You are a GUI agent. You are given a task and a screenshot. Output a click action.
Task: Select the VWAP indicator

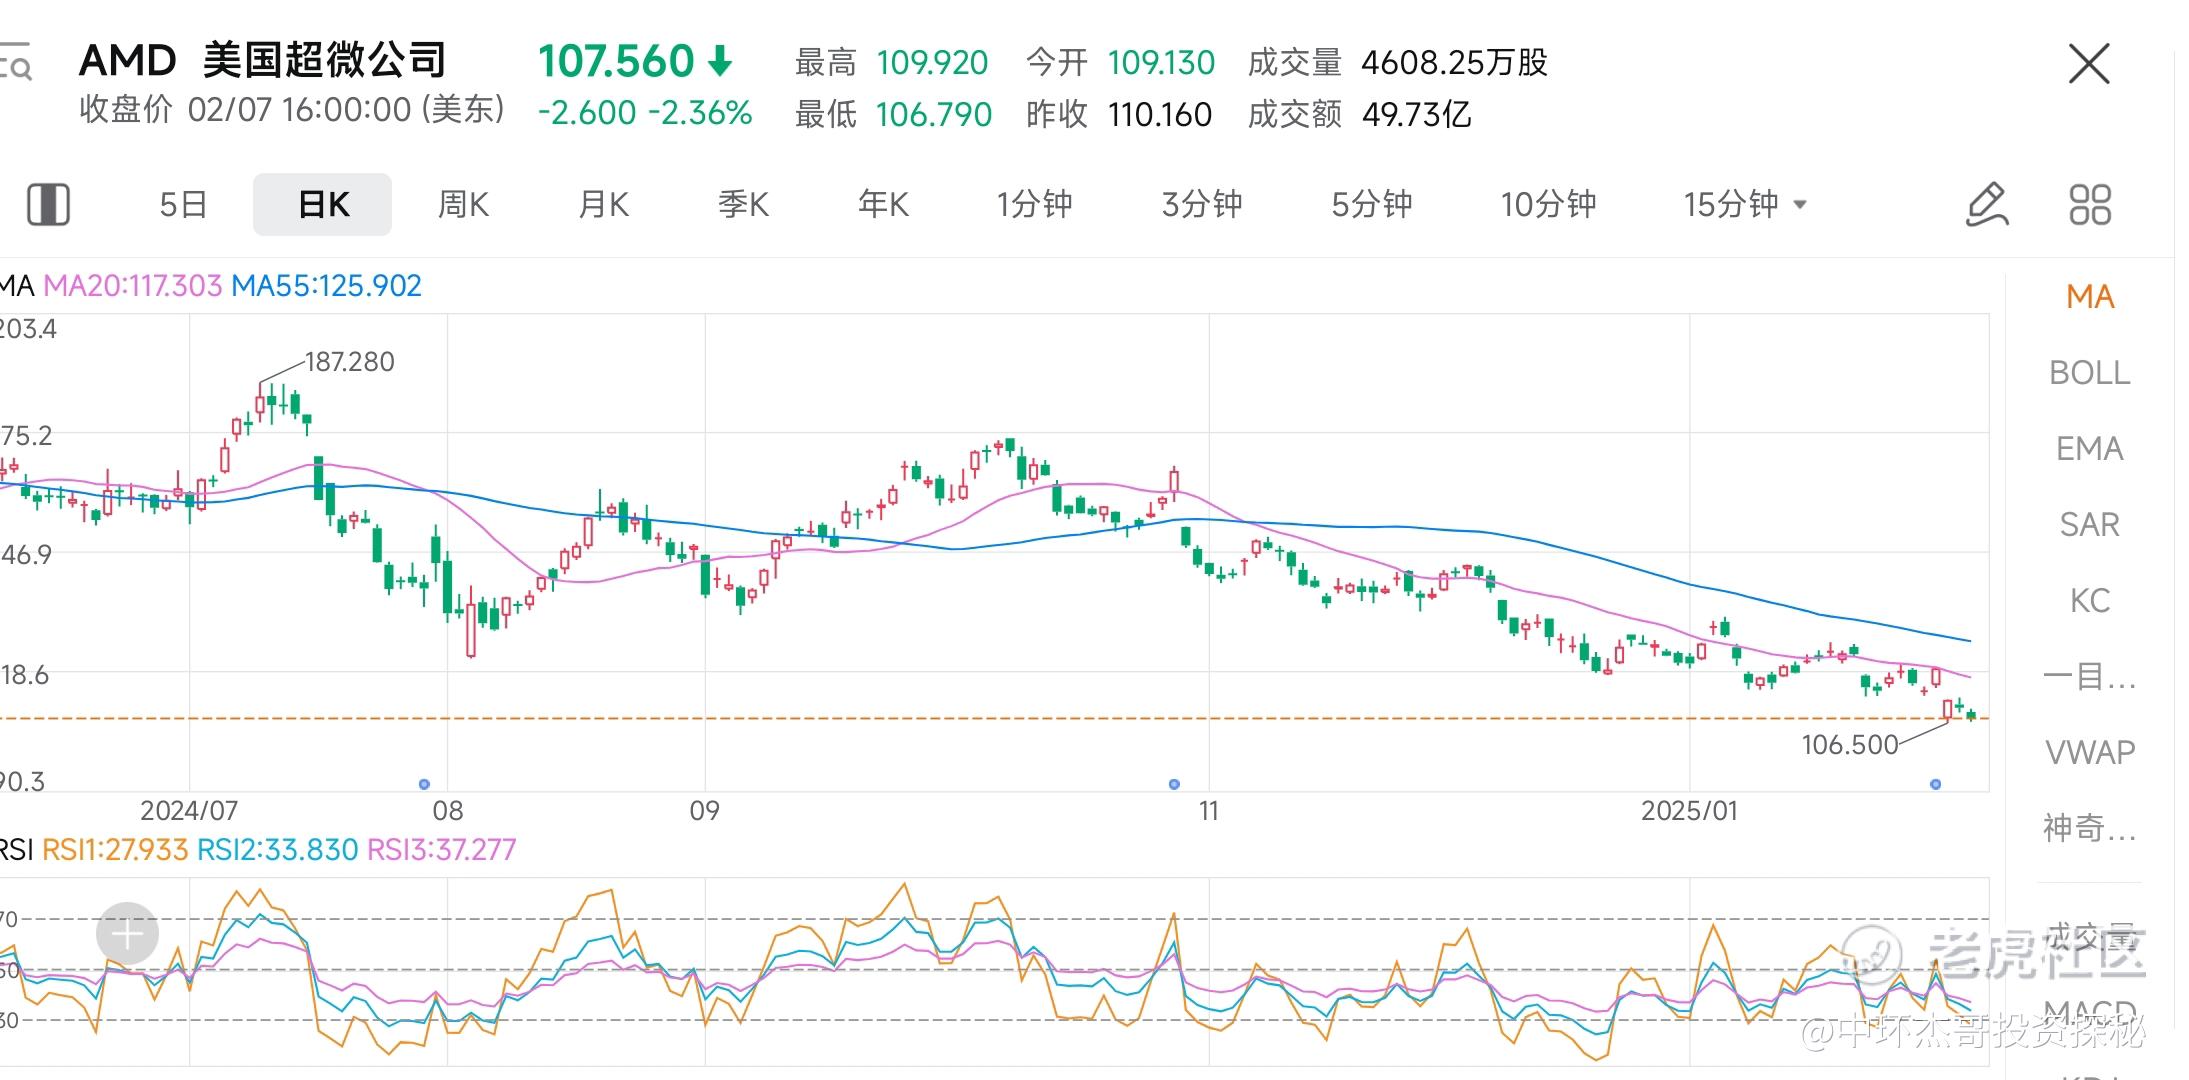[x=2089, y=752]
